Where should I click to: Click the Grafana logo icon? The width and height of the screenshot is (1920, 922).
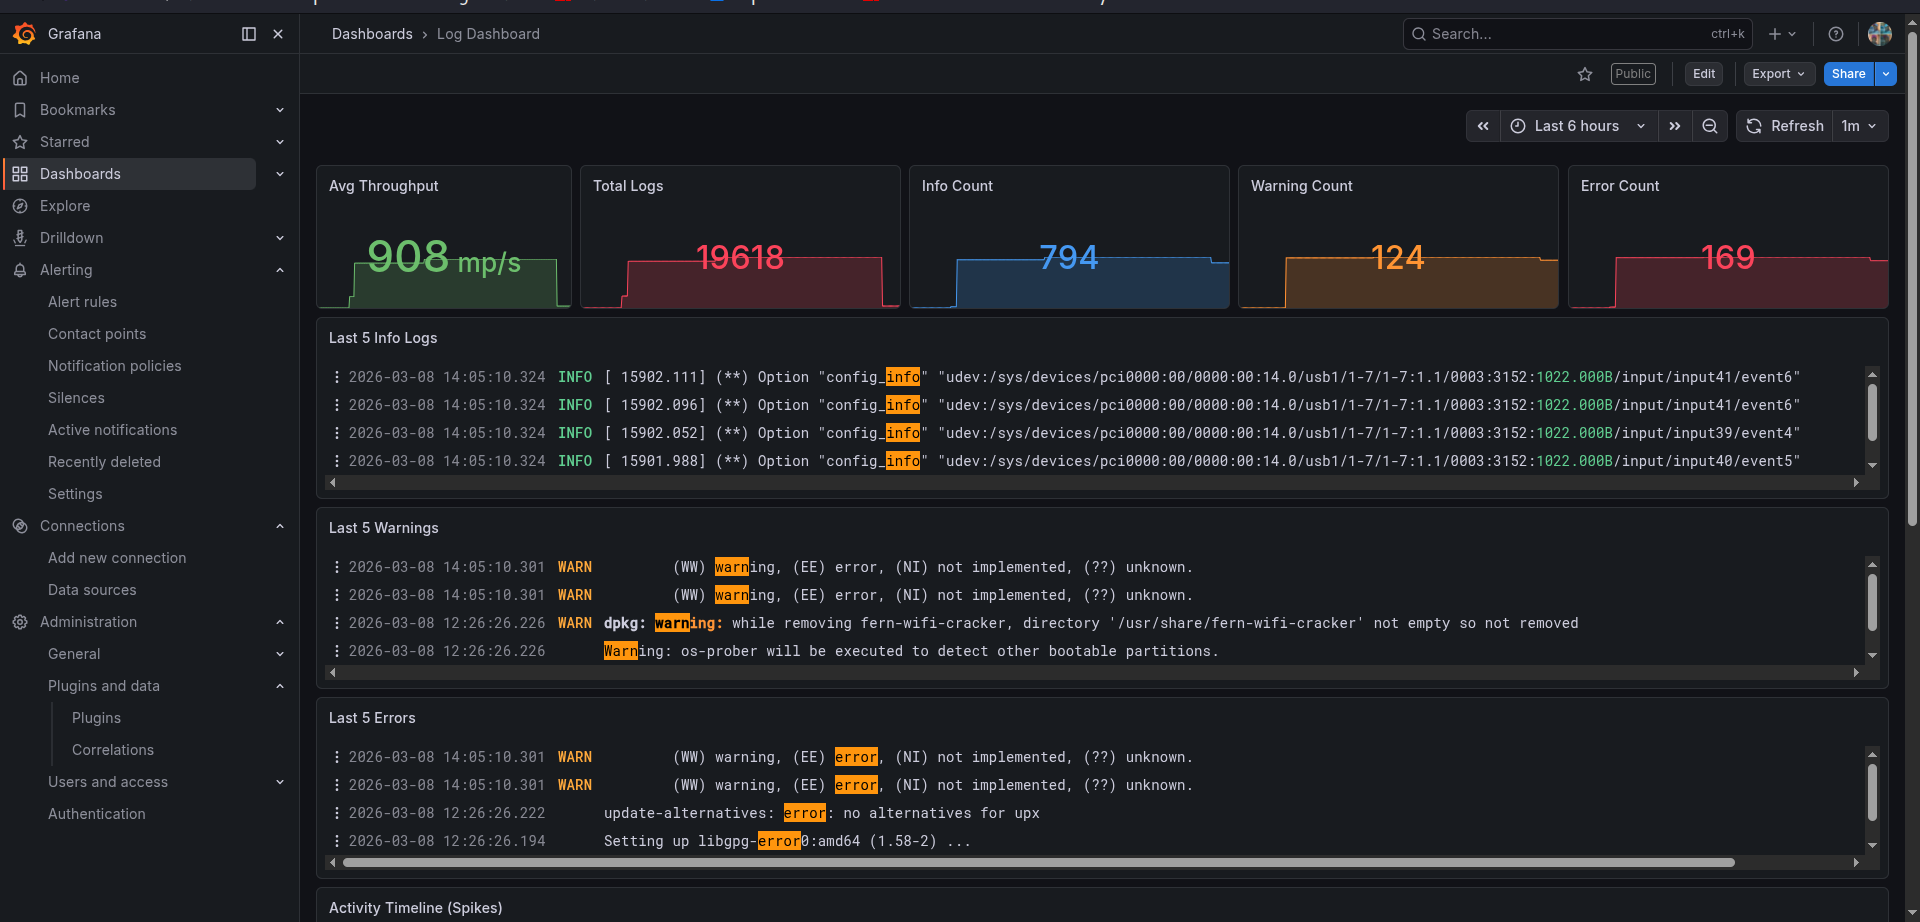[25, 34]
